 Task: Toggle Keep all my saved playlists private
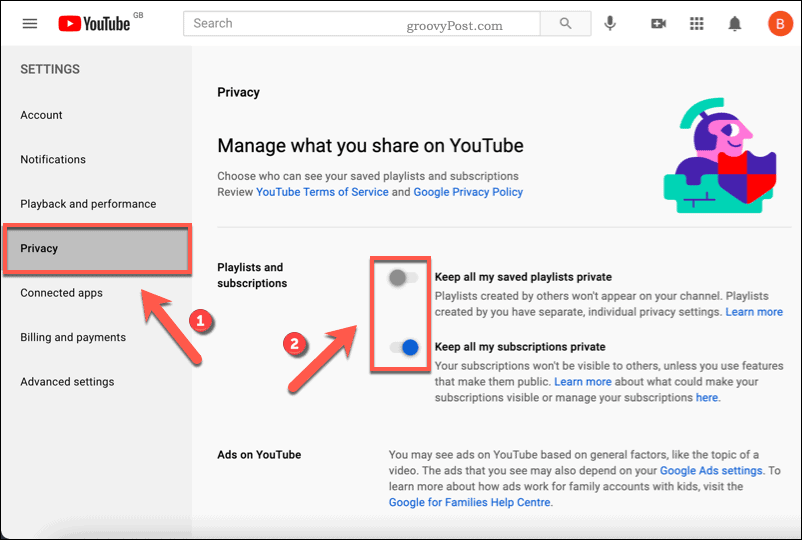point(404,278)
